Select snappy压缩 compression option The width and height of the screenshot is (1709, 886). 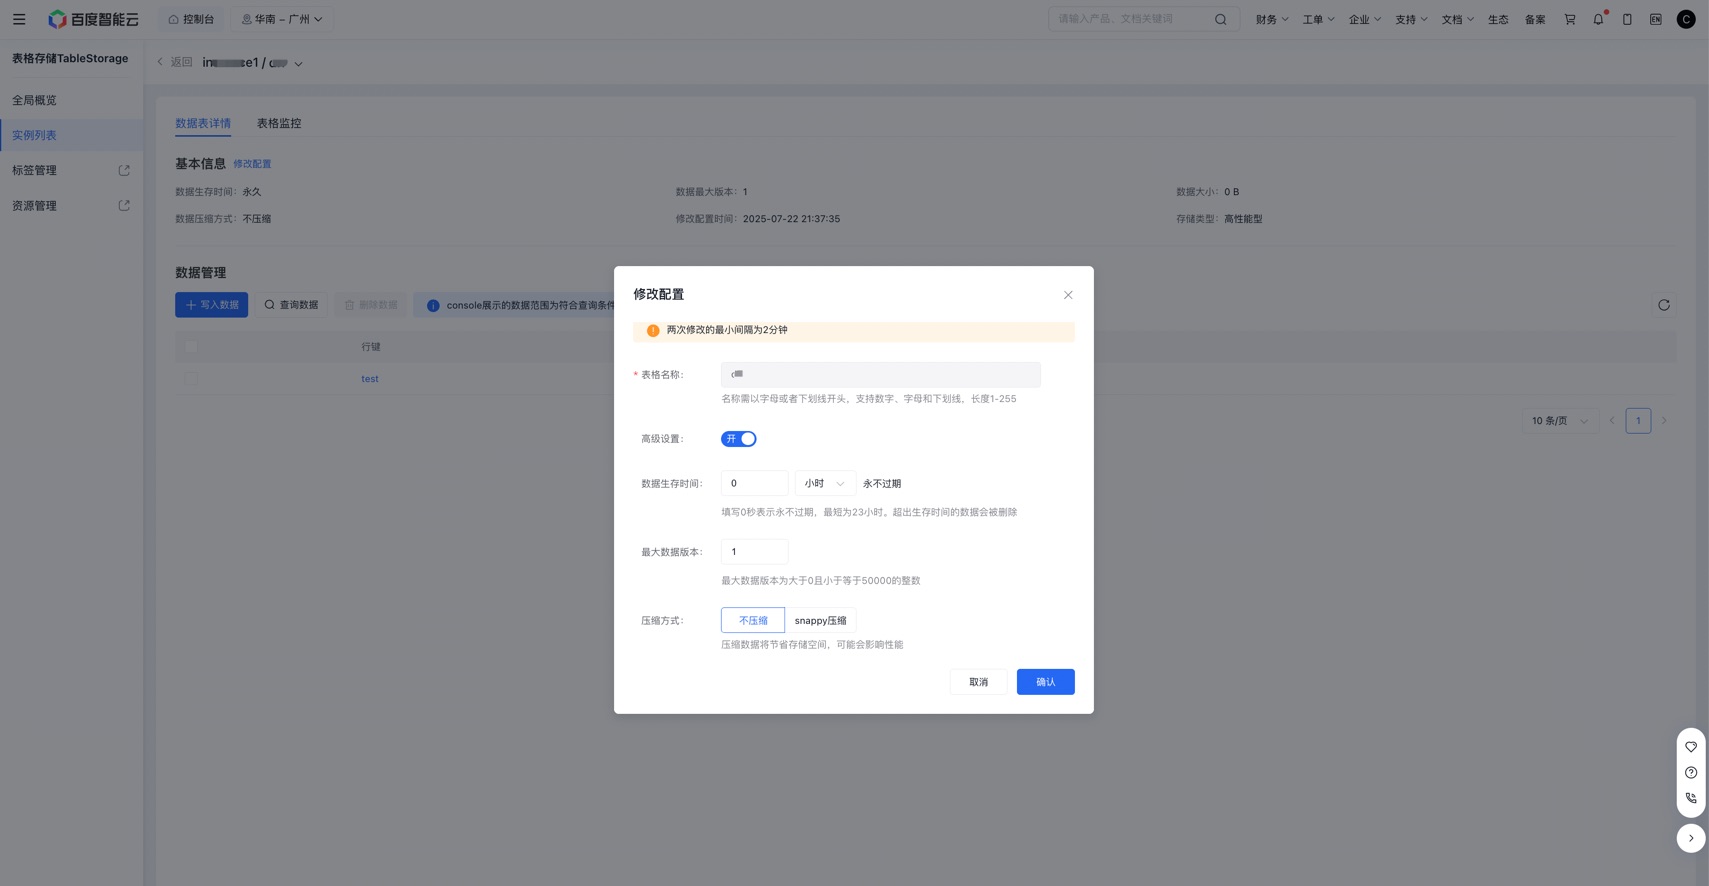pos(820,621)
